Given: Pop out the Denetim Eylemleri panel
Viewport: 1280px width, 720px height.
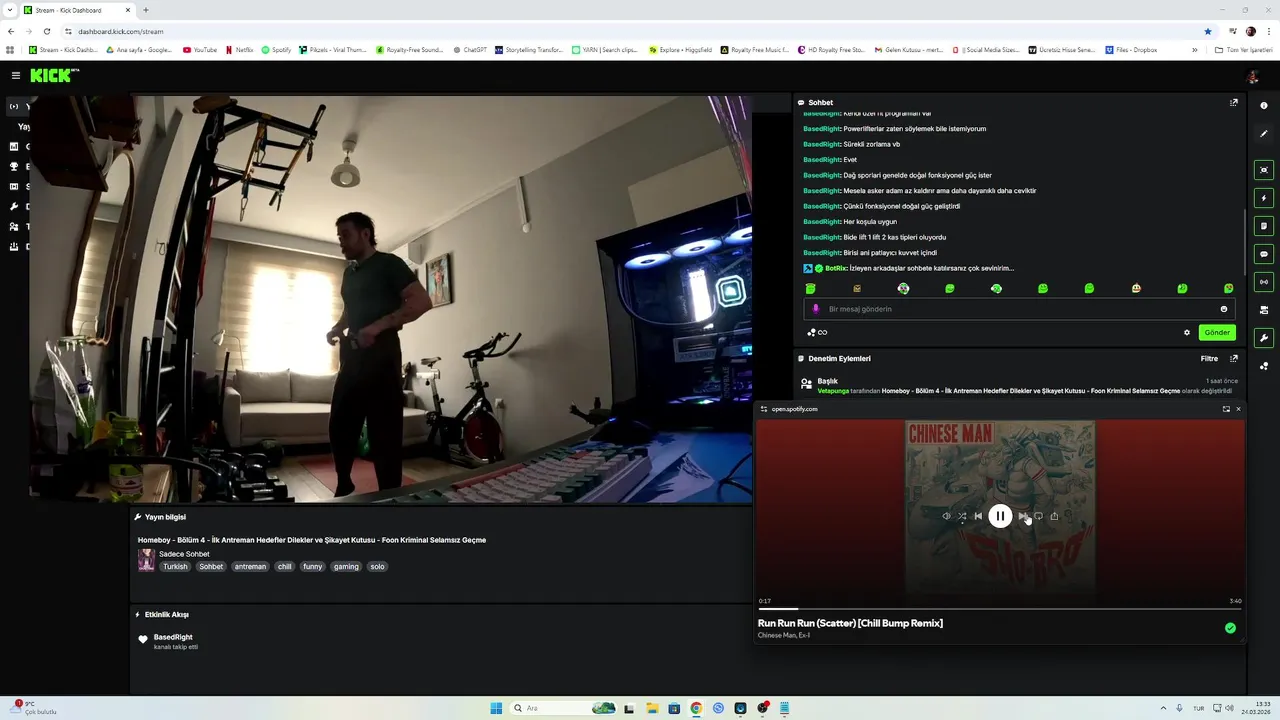Looking at the screenshot, I should point(1233,358).
